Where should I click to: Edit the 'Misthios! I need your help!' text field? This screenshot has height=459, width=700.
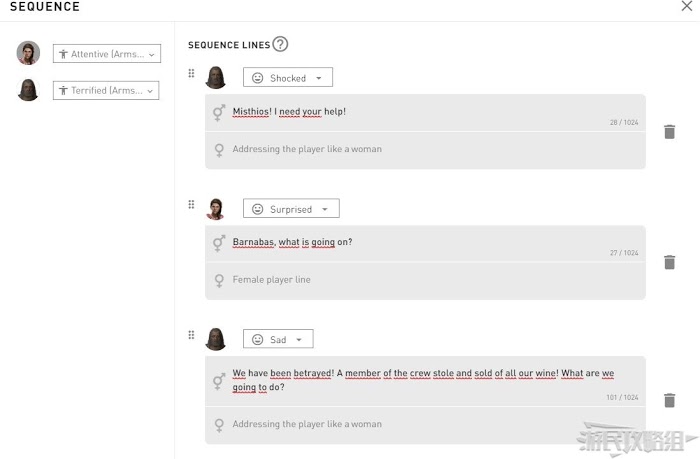(x=425, y=113)
